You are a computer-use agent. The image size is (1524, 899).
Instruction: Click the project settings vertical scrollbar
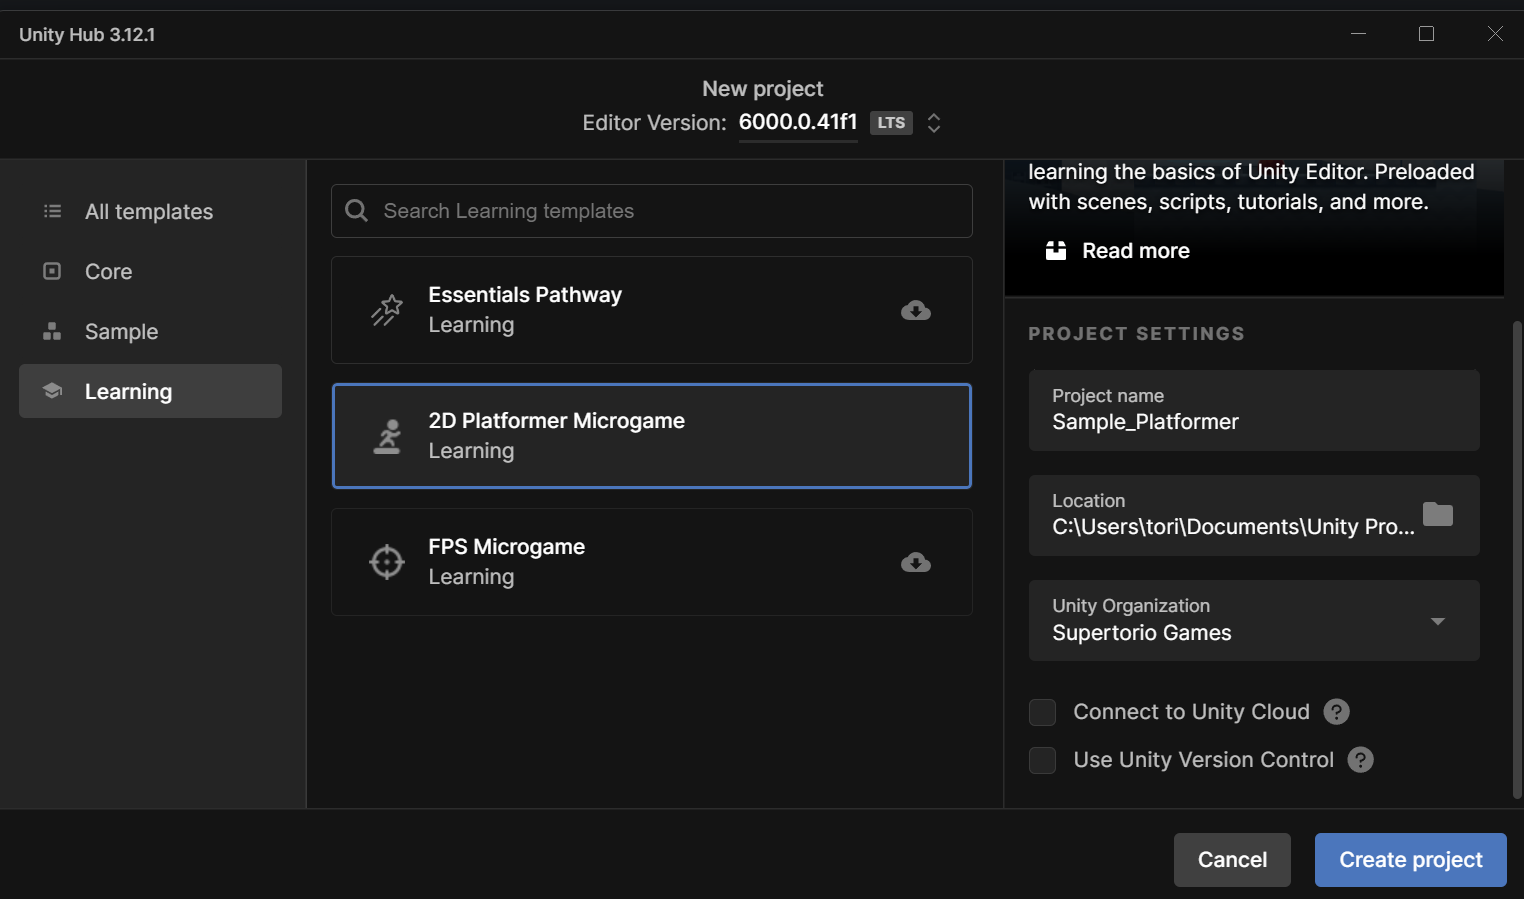coord(1517,560)
